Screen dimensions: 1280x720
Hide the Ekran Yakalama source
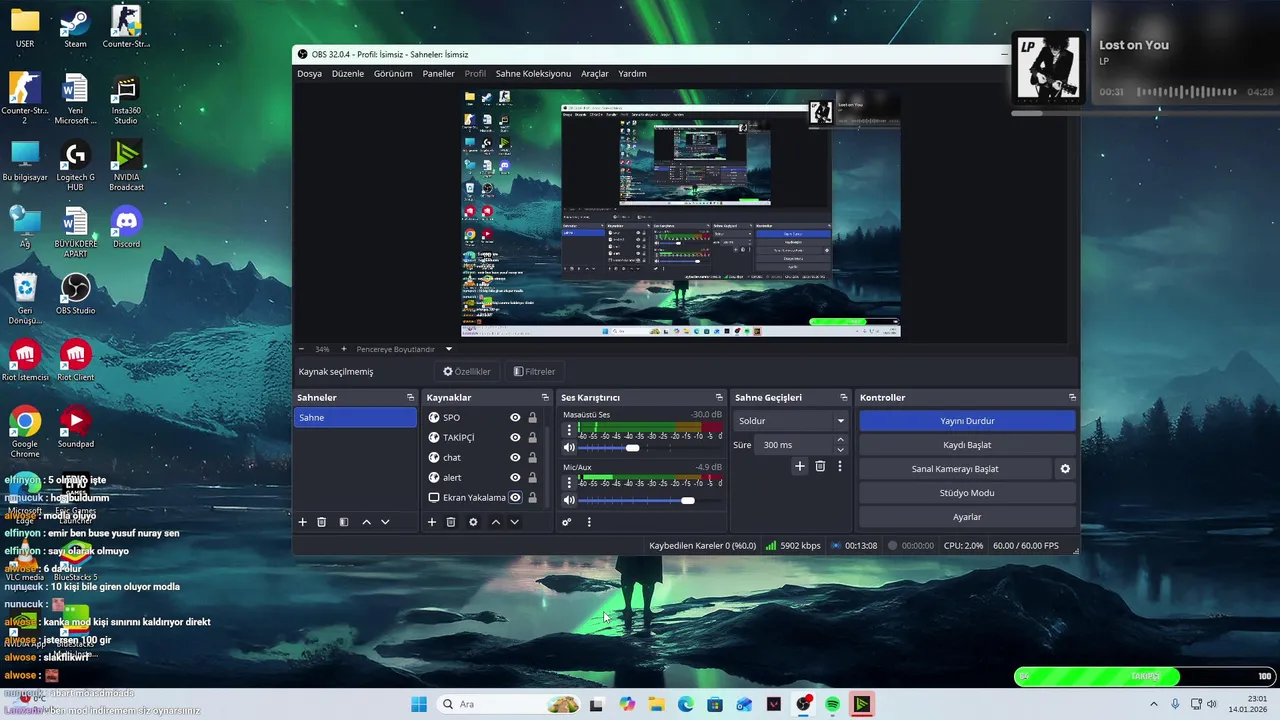tap(515, 498)
